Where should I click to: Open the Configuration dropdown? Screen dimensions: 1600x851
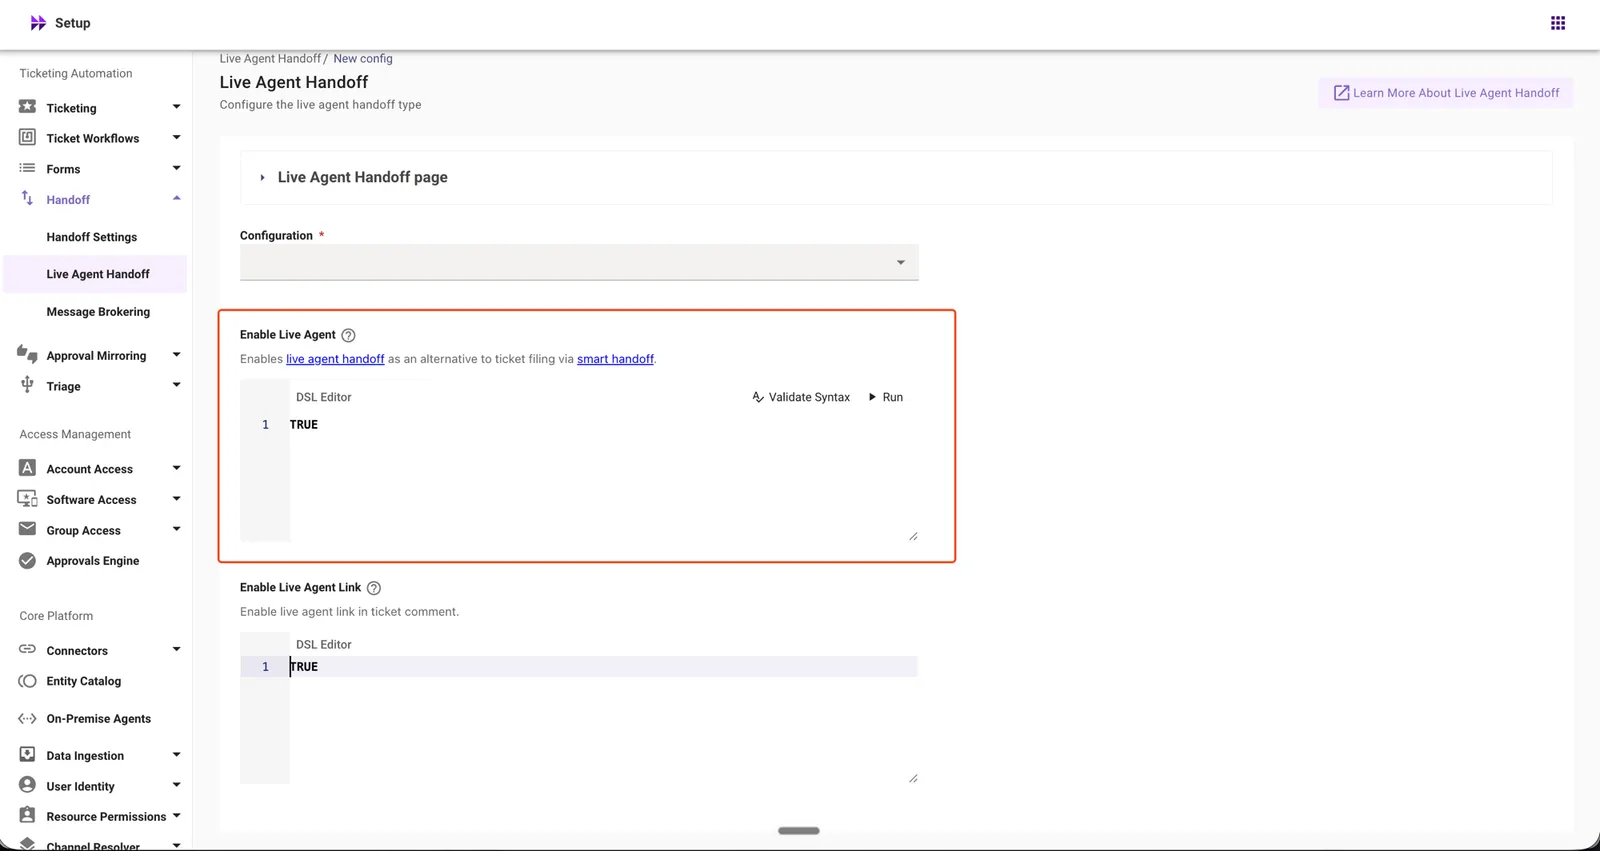tap(579, 262)
